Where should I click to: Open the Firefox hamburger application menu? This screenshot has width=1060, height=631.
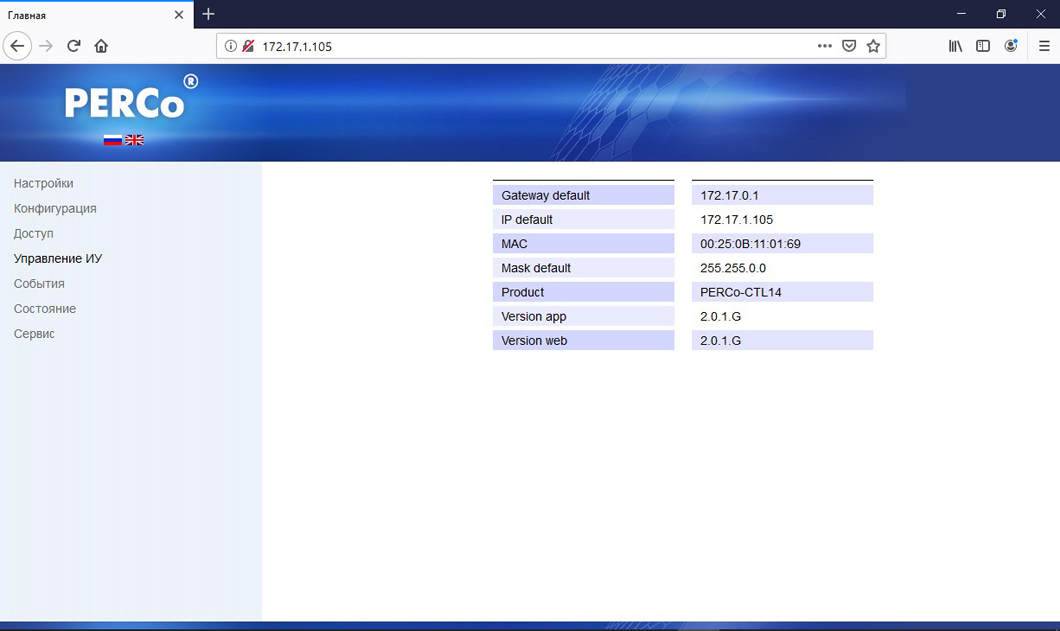(1044, 46)
